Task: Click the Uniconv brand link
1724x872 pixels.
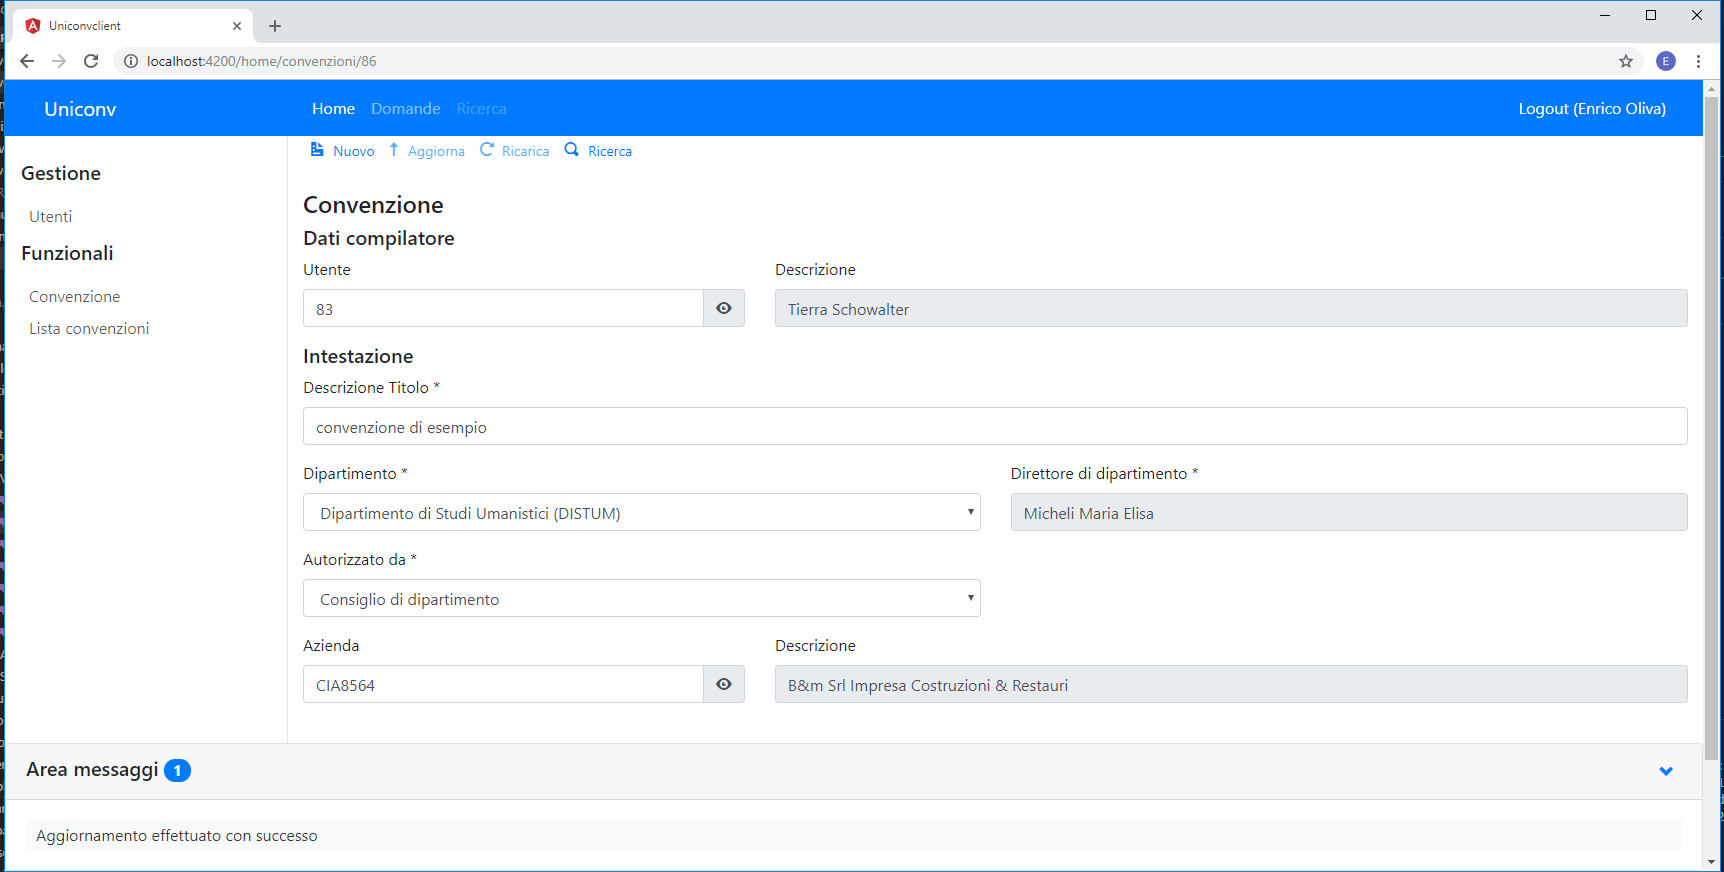Action: pyautogui.click(x=80, y=109)
